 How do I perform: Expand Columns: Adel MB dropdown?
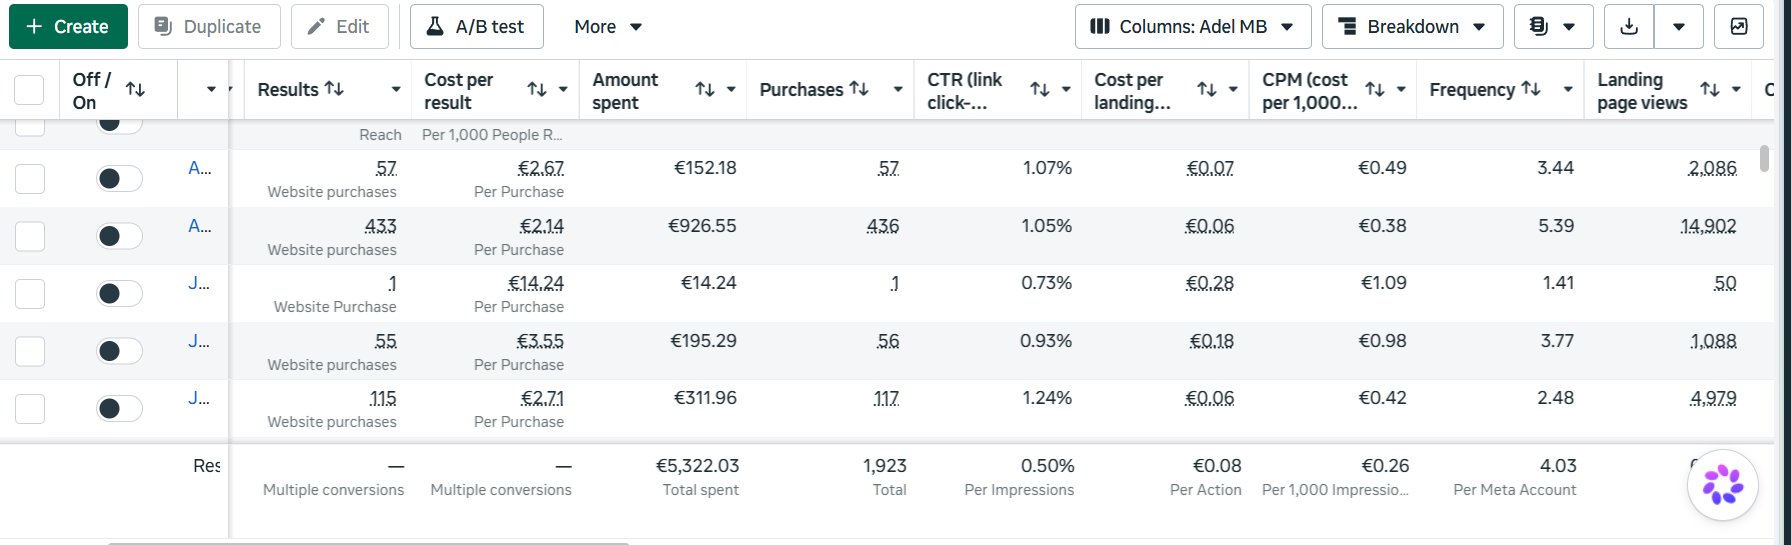click(1193, 27)
